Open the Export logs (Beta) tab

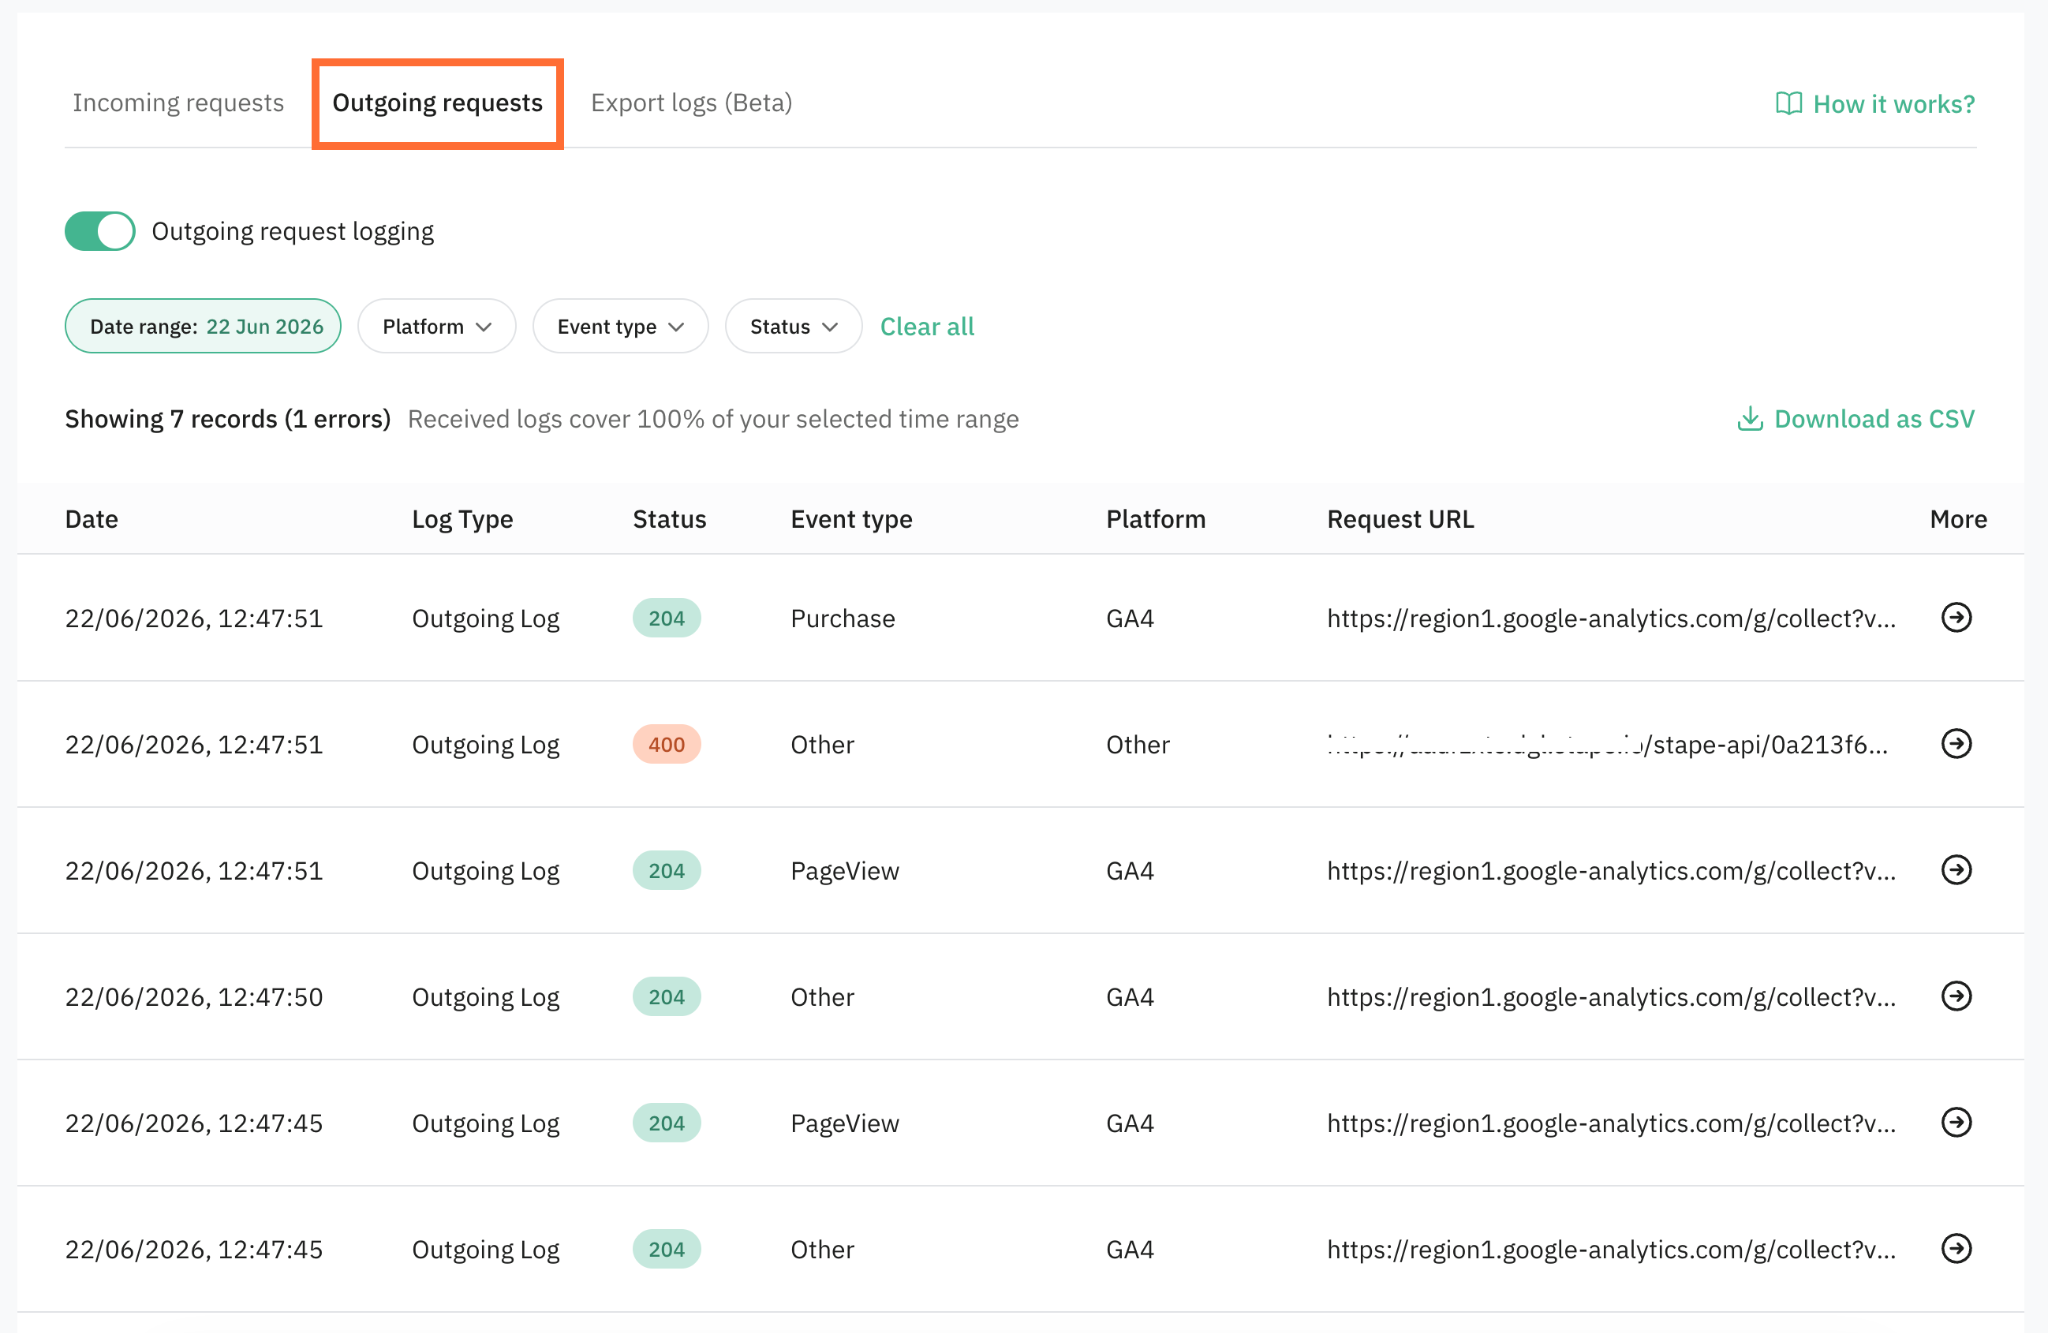click(x=691, y=103)
